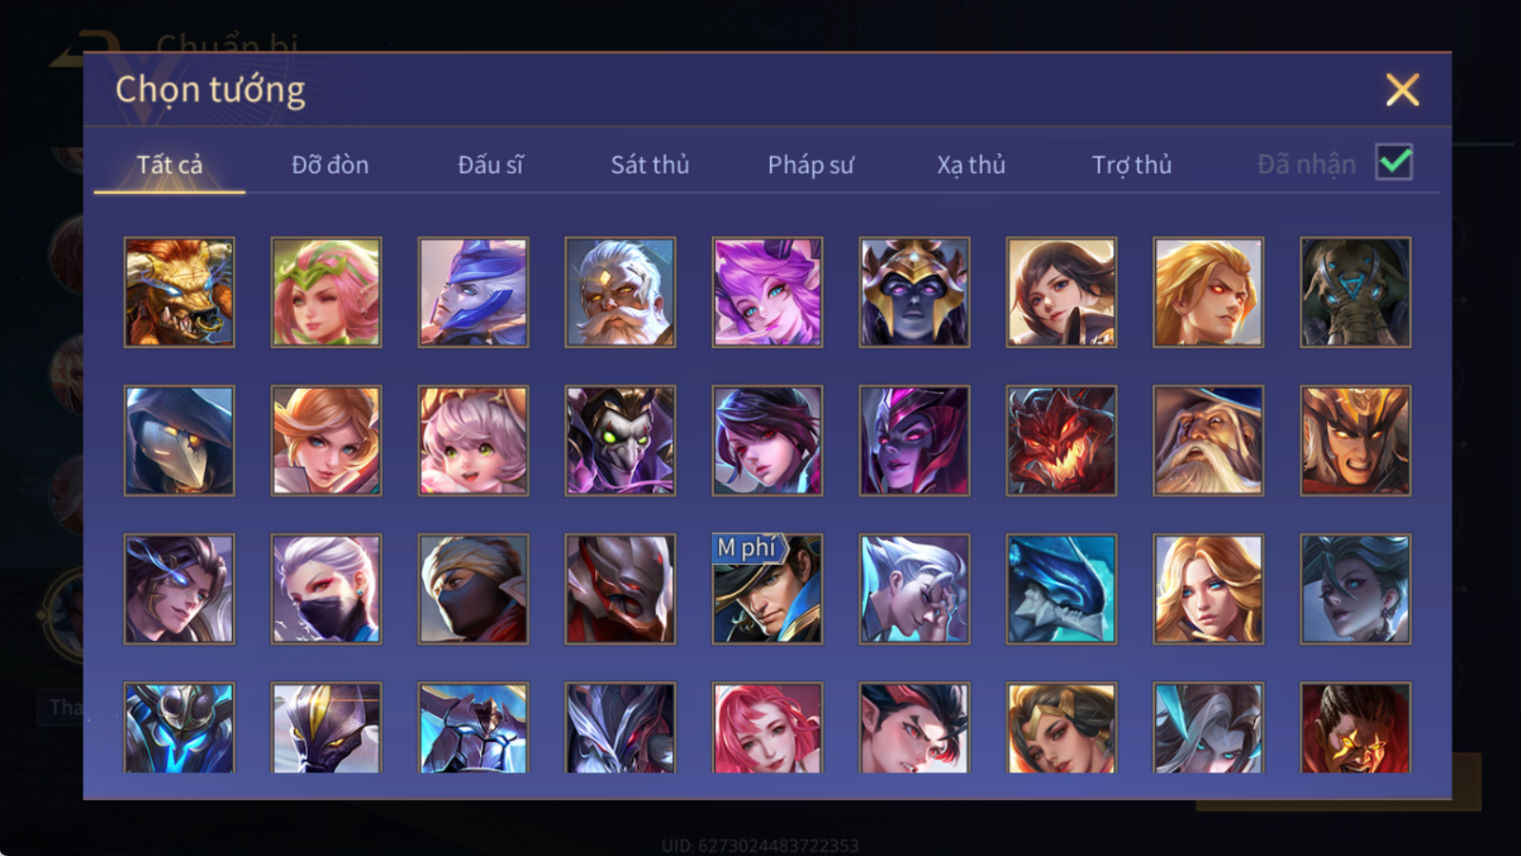Toggle the Đã nhận checkbox
1521x856 pixels.
point(1394,162)
